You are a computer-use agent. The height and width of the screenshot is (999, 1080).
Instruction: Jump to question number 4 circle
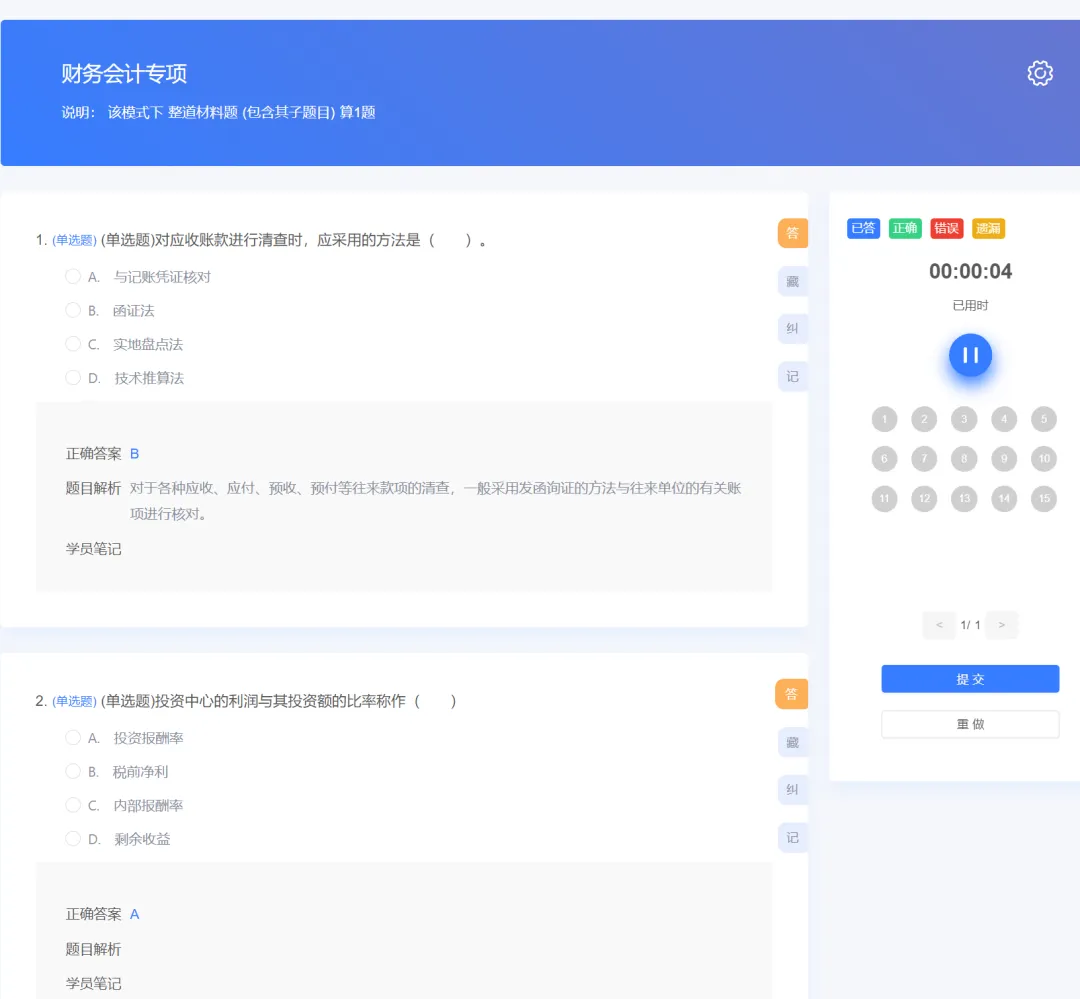pos(1004,419)
